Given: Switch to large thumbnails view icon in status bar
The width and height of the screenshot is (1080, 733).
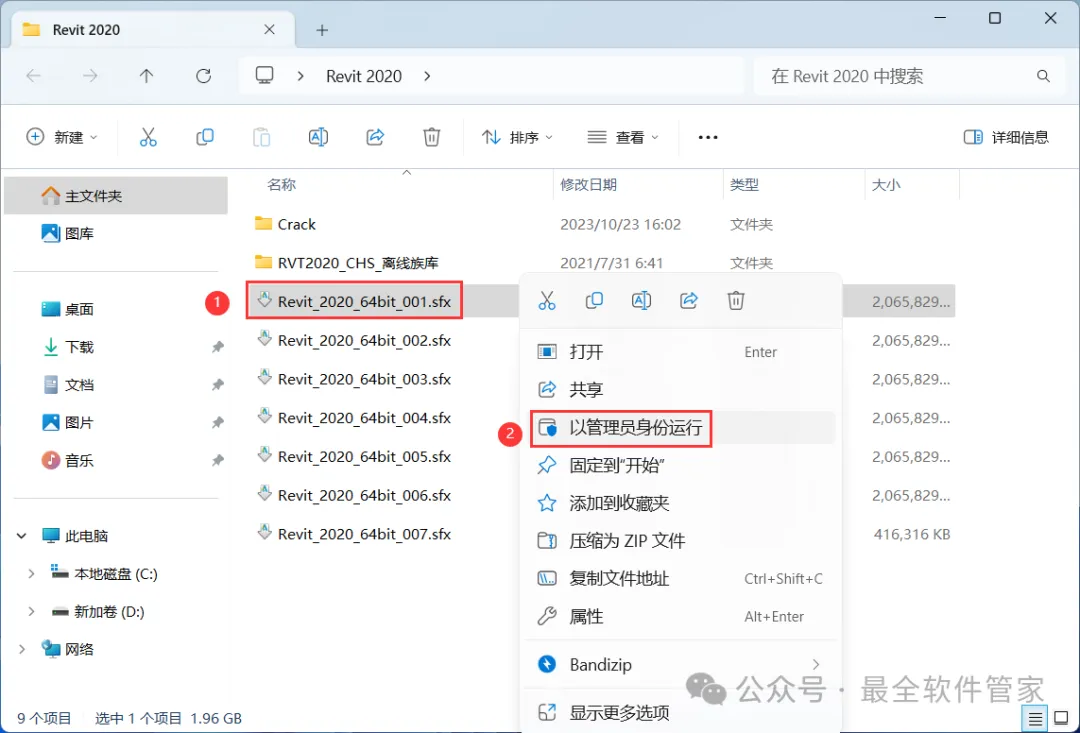Looking at the screenshot, I should (x=1061, y=719).
